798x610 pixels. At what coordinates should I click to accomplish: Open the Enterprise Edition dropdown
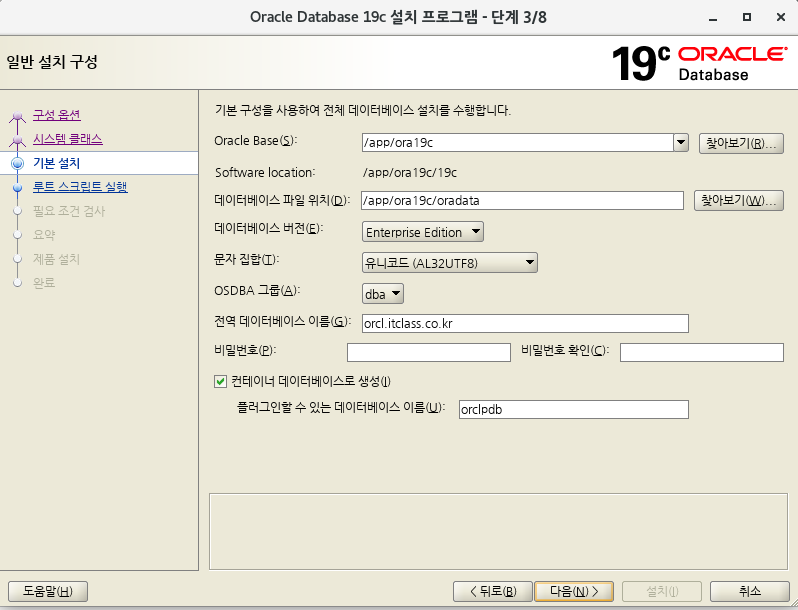click(423, 232)
